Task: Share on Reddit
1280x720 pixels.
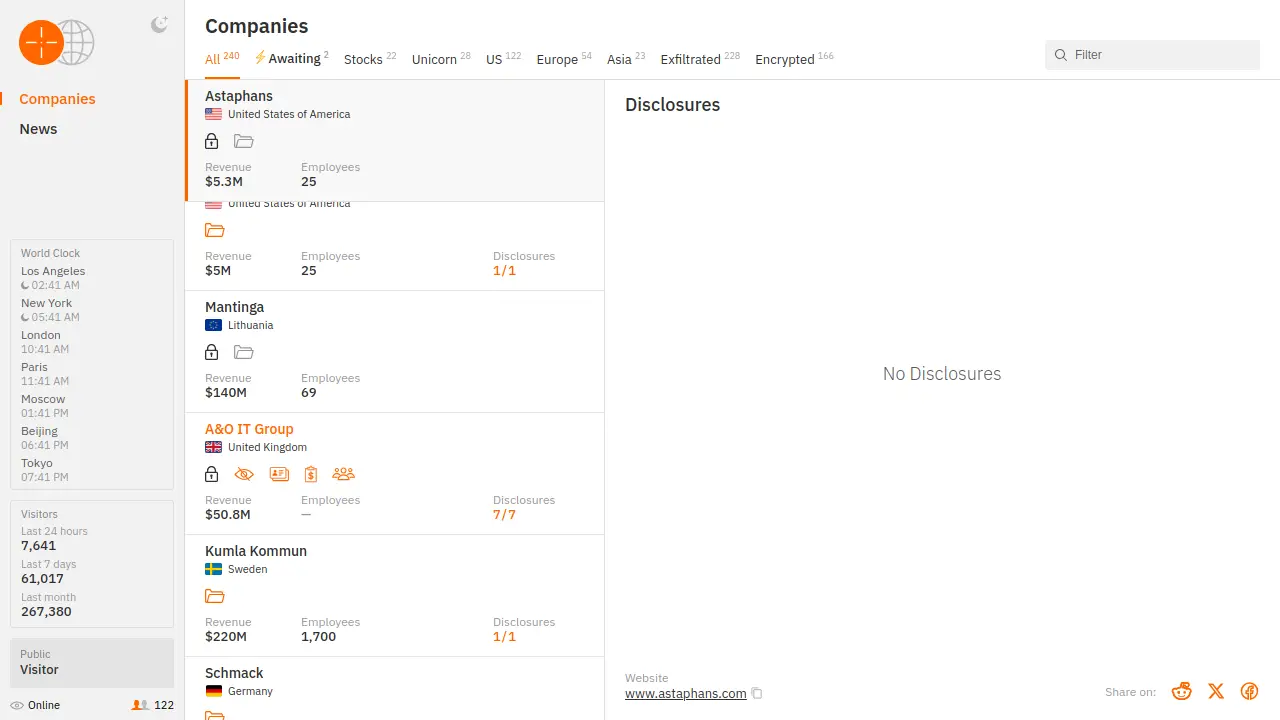Action: point(1182,691)
